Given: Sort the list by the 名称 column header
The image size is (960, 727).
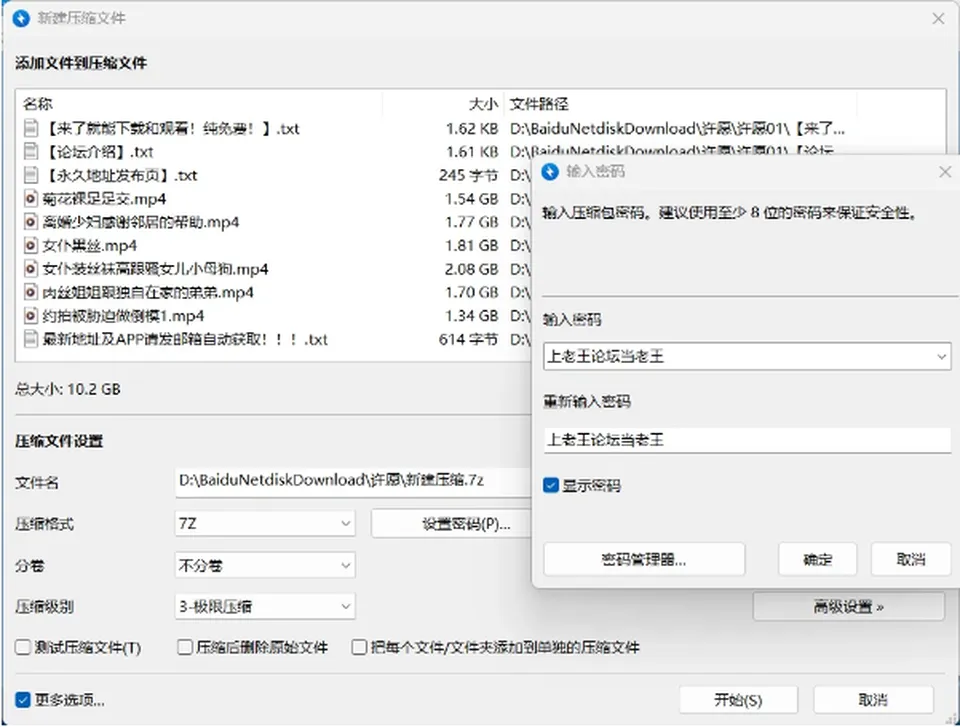Looking at the screenshot, I should [37, 104].
